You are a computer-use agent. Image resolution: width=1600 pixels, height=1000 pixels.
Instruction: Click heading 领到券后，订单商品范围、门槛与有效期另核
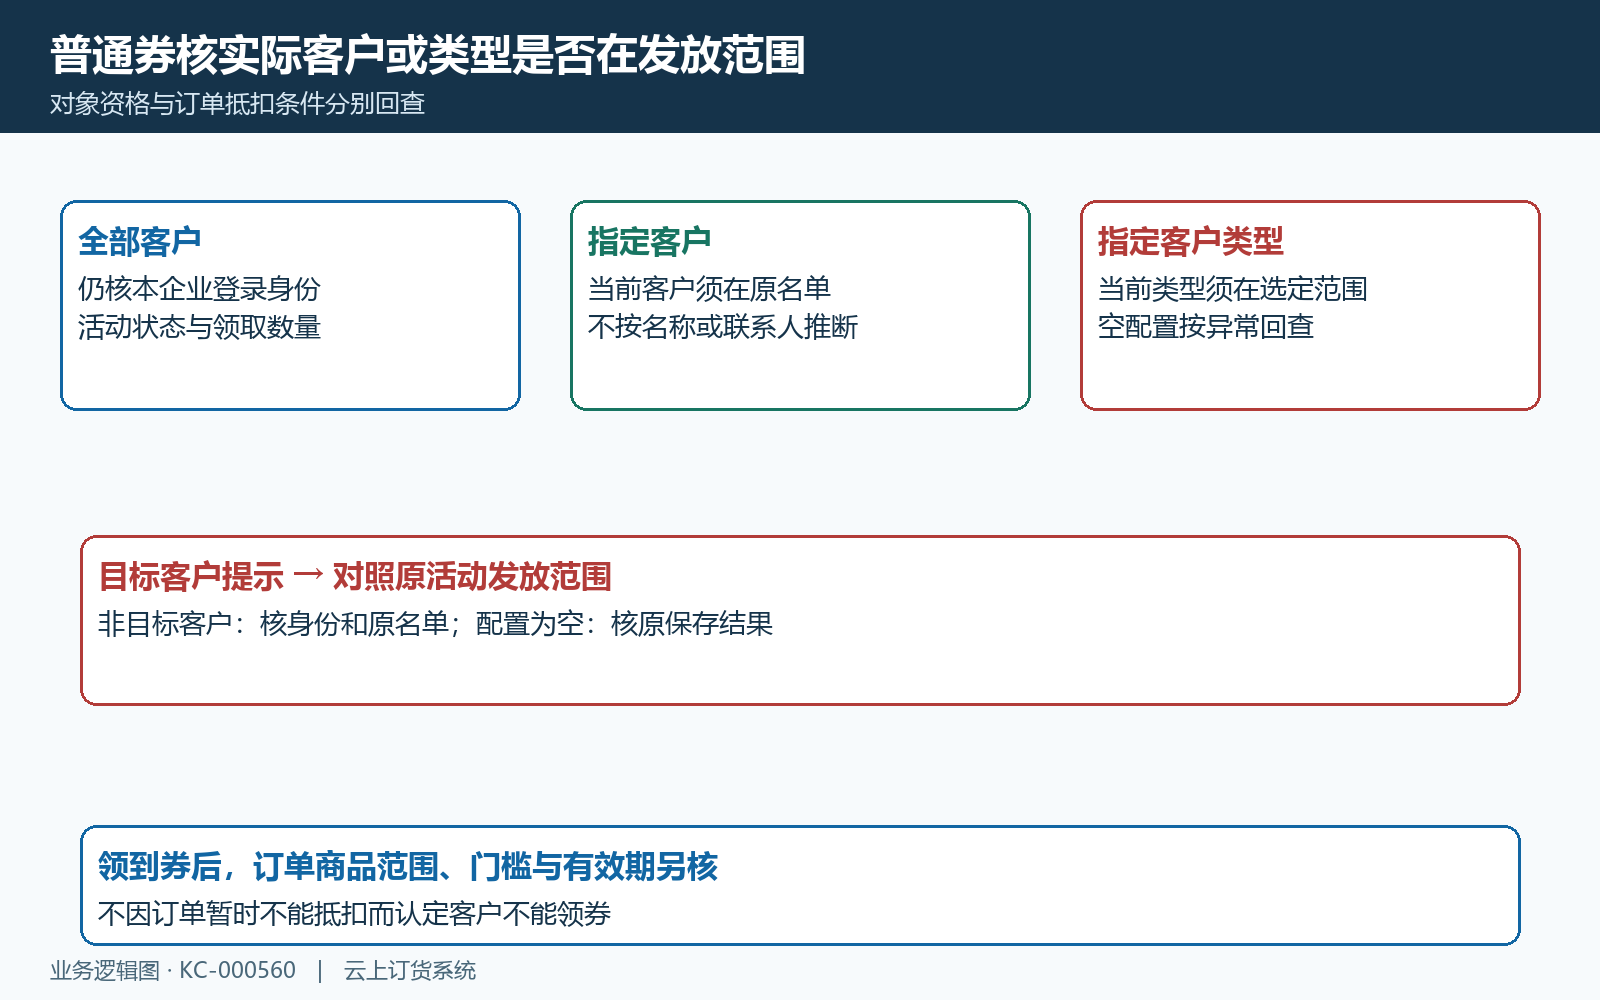(408, 866)
